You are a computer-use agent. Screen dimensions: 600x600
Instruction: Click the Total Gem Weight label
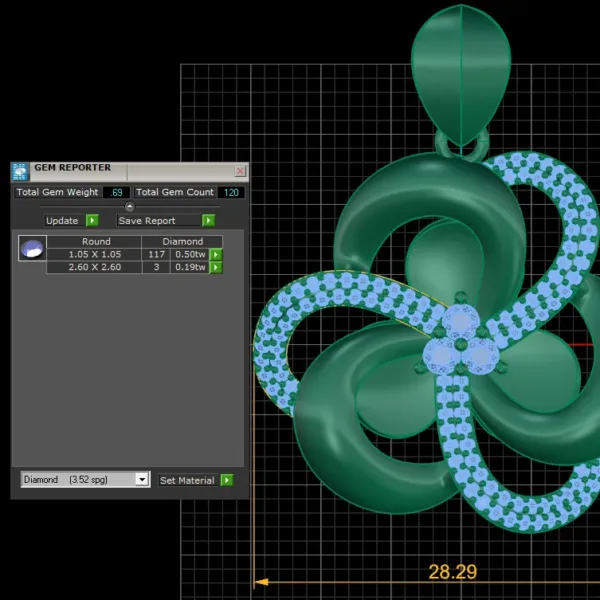(57, 192)
